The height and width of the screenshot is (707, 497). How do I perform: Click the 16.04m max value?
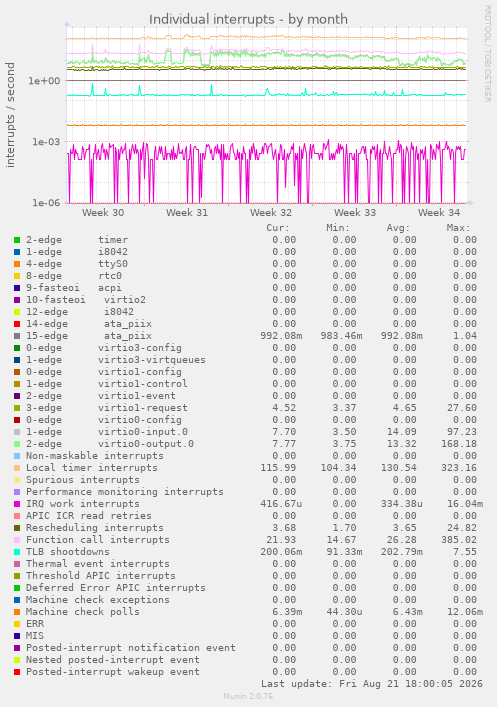[465, 504]
